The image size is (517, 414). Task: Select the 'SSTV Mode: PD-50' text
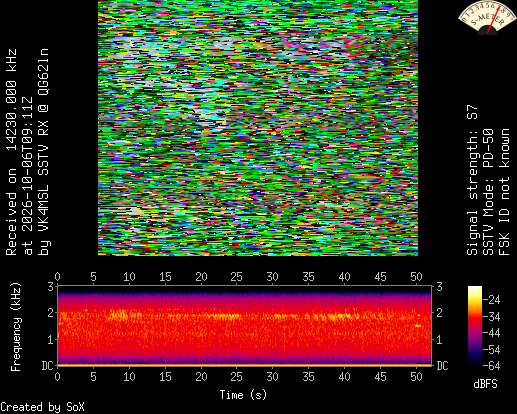pyautogui.click(x=488, y=192)
